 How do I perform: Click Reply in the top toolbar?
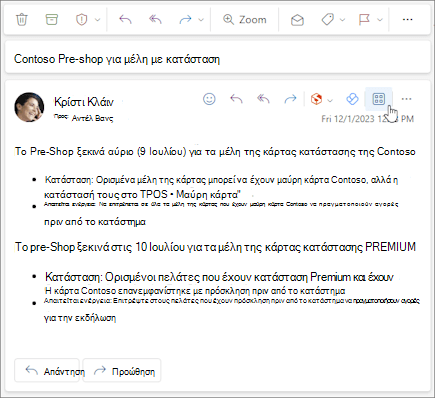[125, 20]
